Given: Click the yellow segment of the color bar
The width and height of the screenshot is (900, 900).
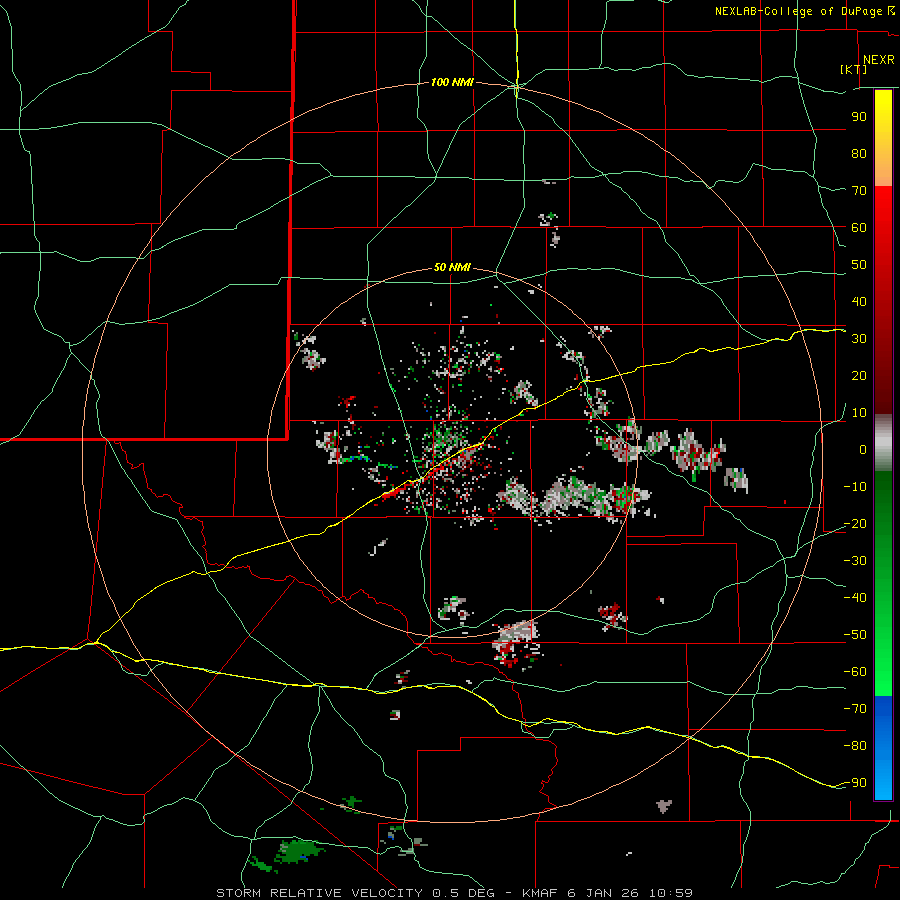Looking at the screenshot, I should [883, 138].
